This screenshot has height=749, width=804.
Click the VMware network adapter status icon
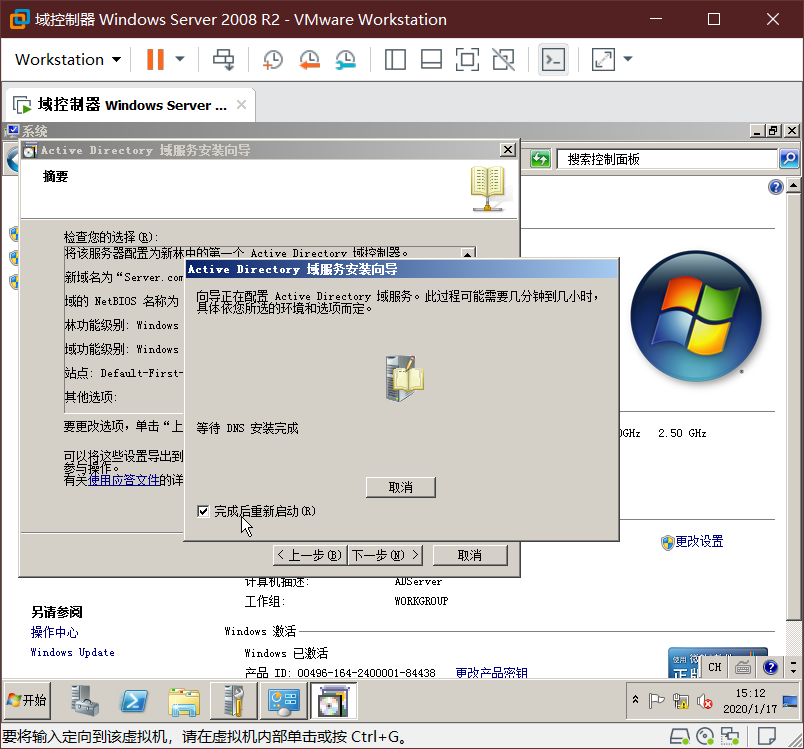click(x=730, y=737)
